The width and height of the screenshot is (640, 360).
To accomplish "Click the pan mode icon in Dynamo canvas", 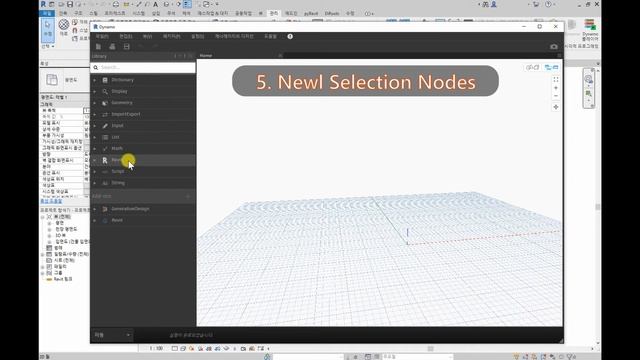I will (556, 107).
